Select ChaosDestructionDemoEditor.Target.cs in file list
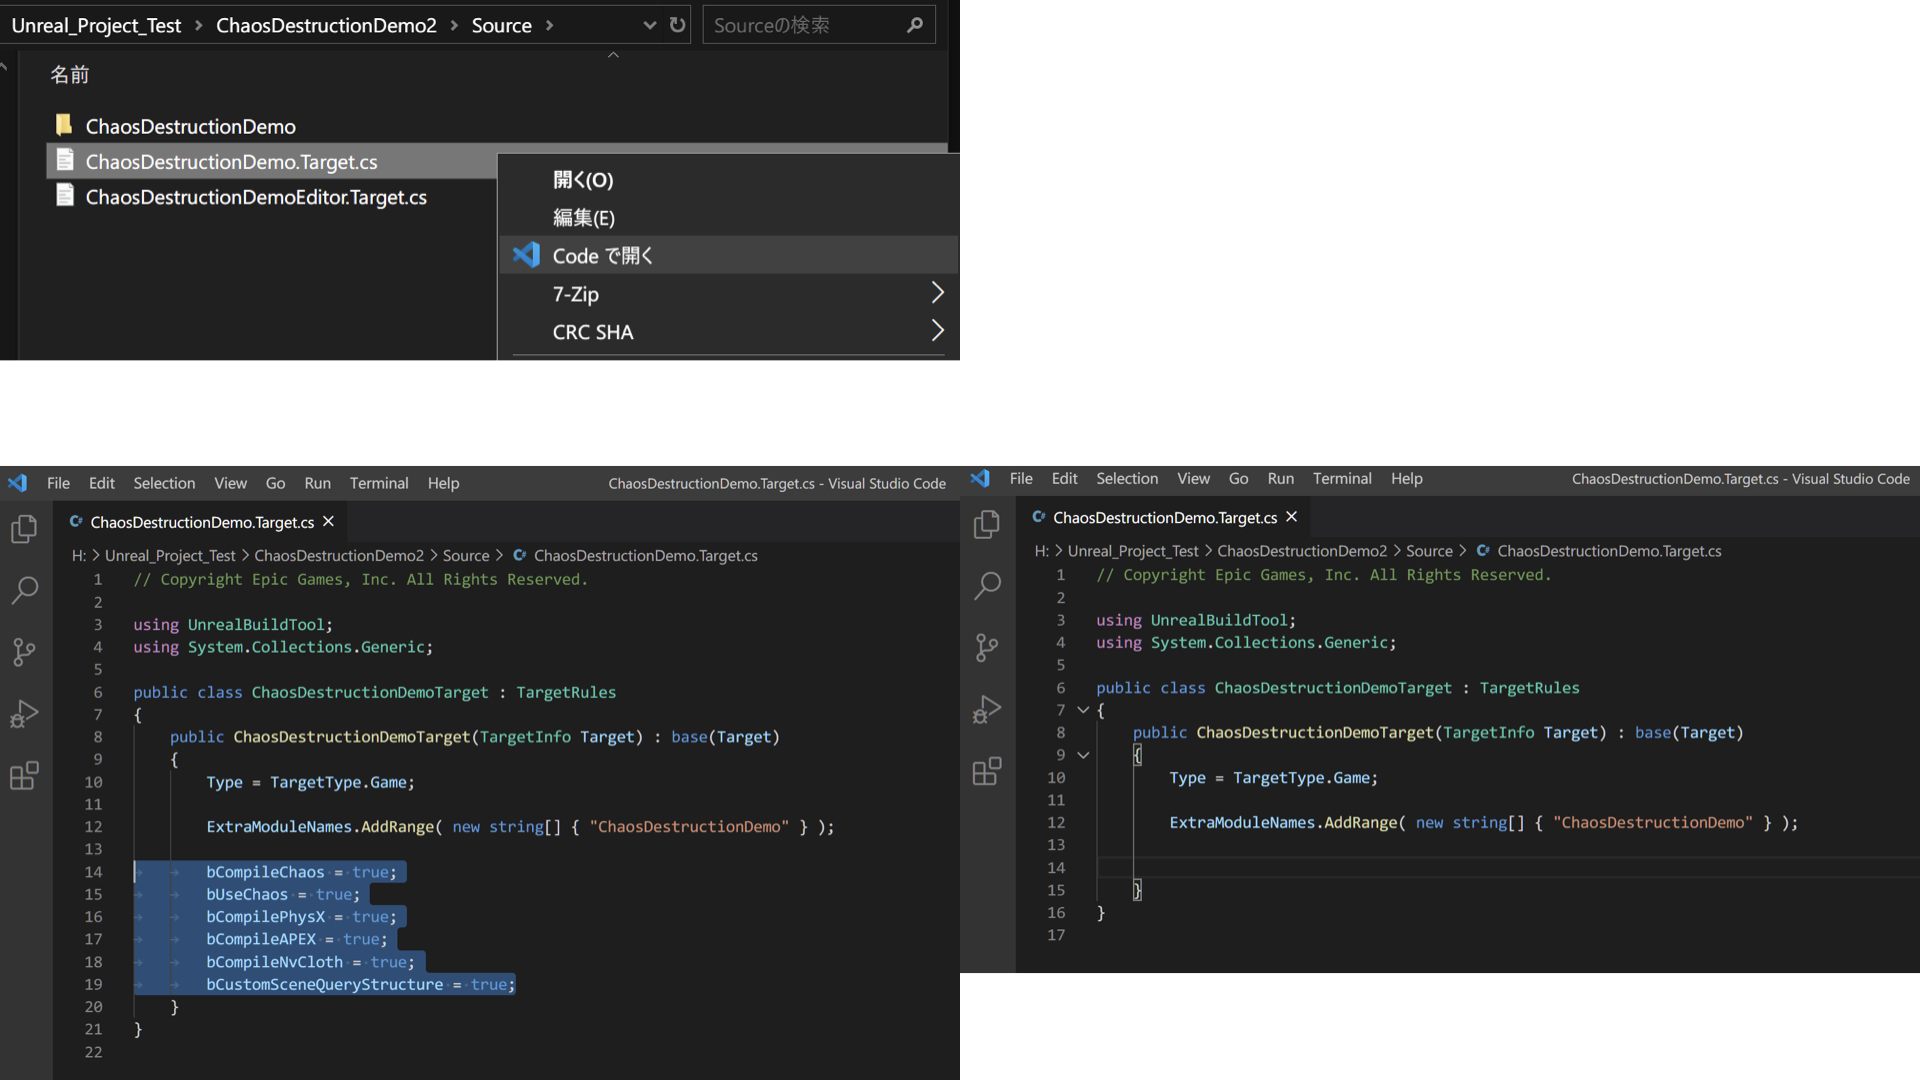Viewport: 1920px width, 1080px height. pyautogui.click(x=256, y=197)
